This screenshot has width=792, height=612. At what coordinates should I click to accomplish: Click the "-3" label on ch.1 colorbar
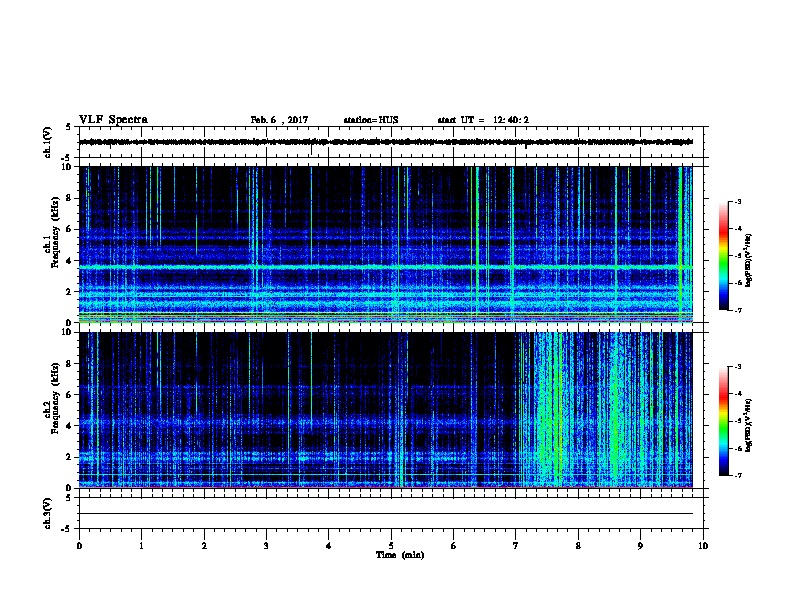pyautogui.click(x=737, y=202)
